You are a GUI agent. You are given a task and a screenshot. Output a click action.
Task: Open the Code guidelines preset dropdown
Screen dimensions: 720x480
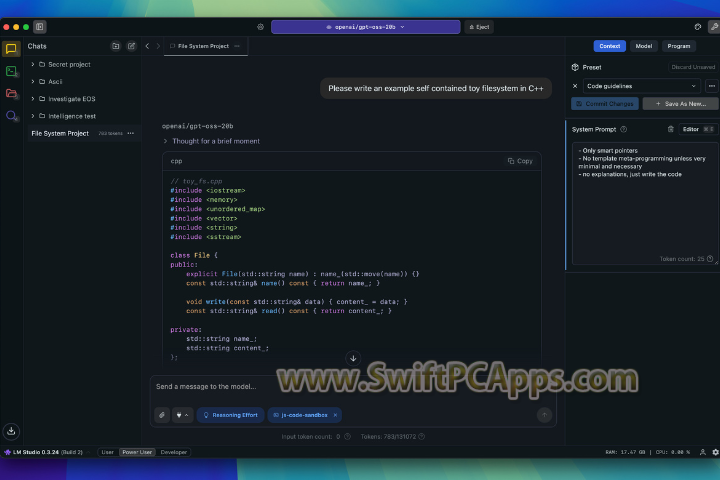[x=641, y=86]
